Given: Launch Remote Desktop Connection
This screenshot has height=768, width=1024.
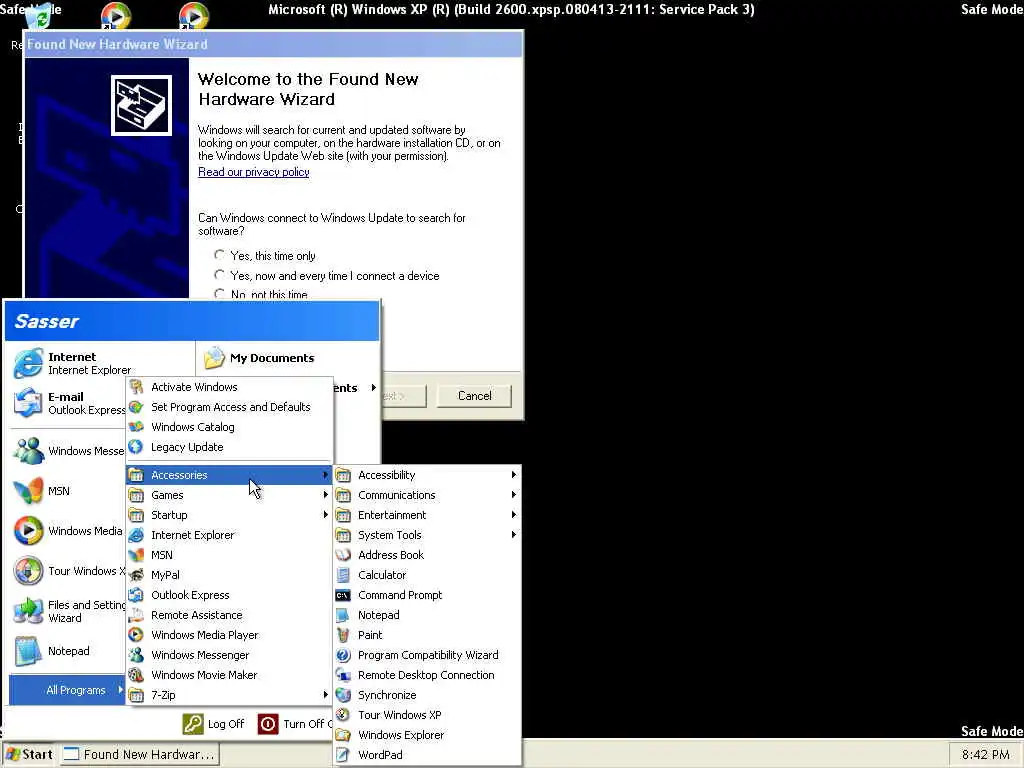Looking at the screenshot, I should [x=427, y=675].
